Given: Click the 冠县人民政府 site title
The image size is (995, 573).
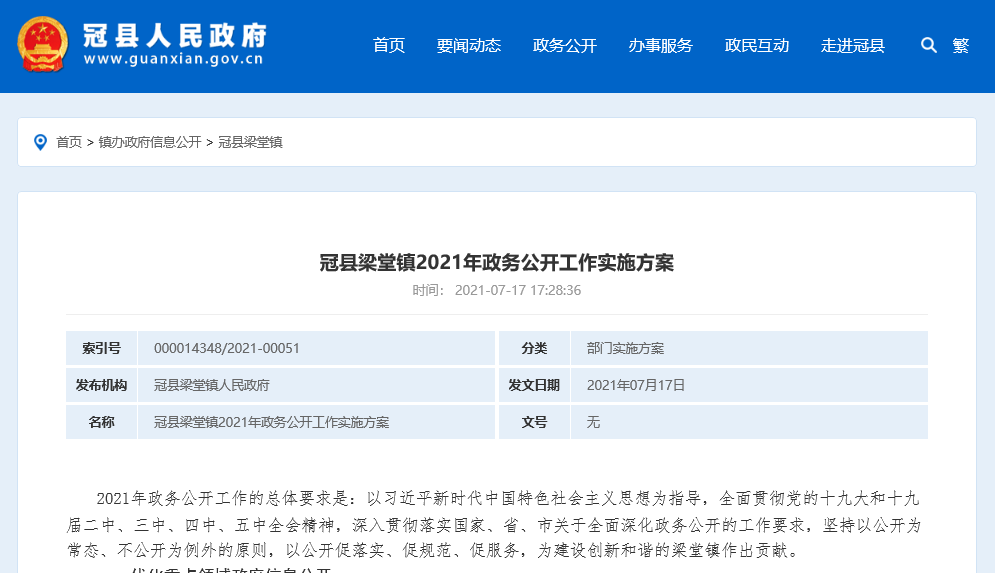Looking at the screenshot, I should (175, 35).
